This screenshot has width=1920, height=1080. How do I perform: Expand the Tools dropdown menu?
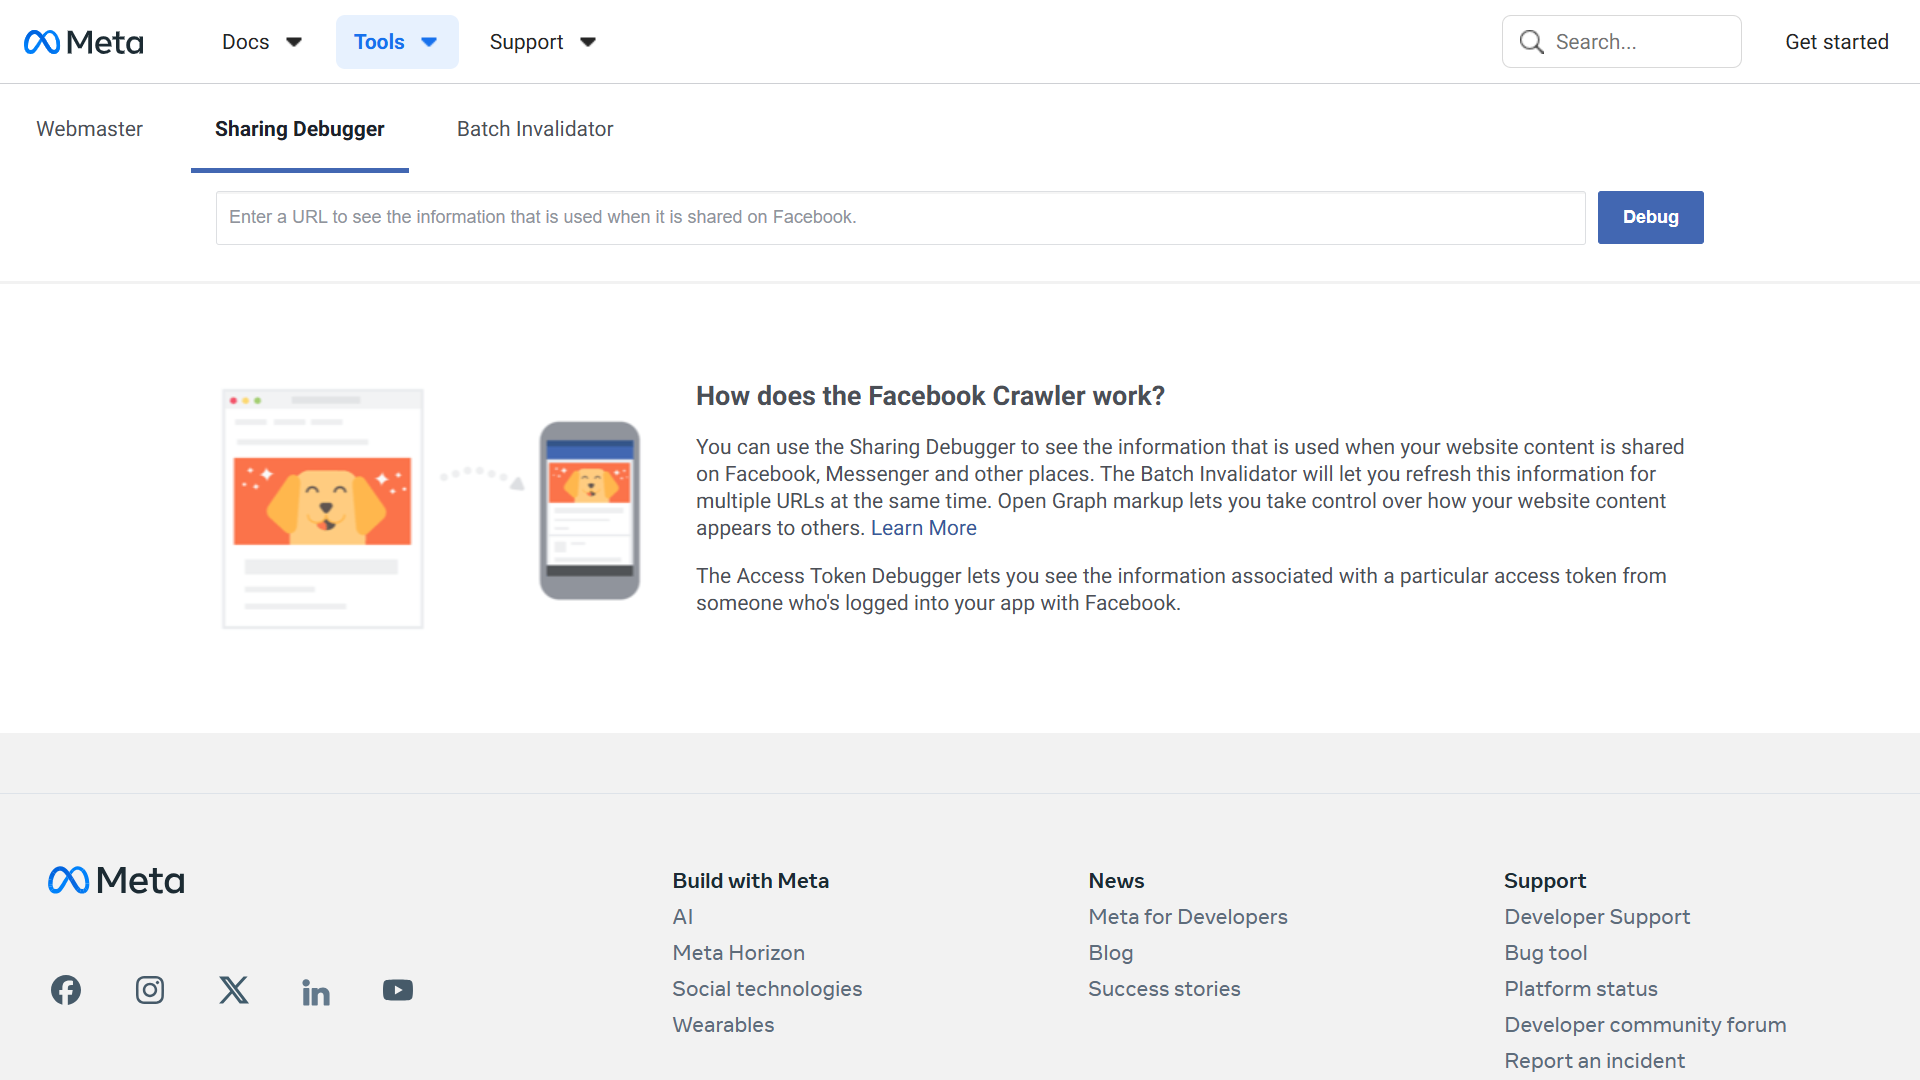pos(397,42)
